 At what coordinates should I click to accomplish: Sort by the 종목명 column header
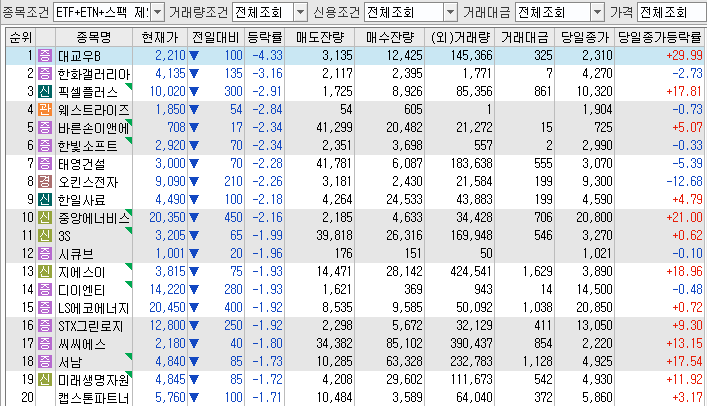pyautogui.click(x=94, y=37)
